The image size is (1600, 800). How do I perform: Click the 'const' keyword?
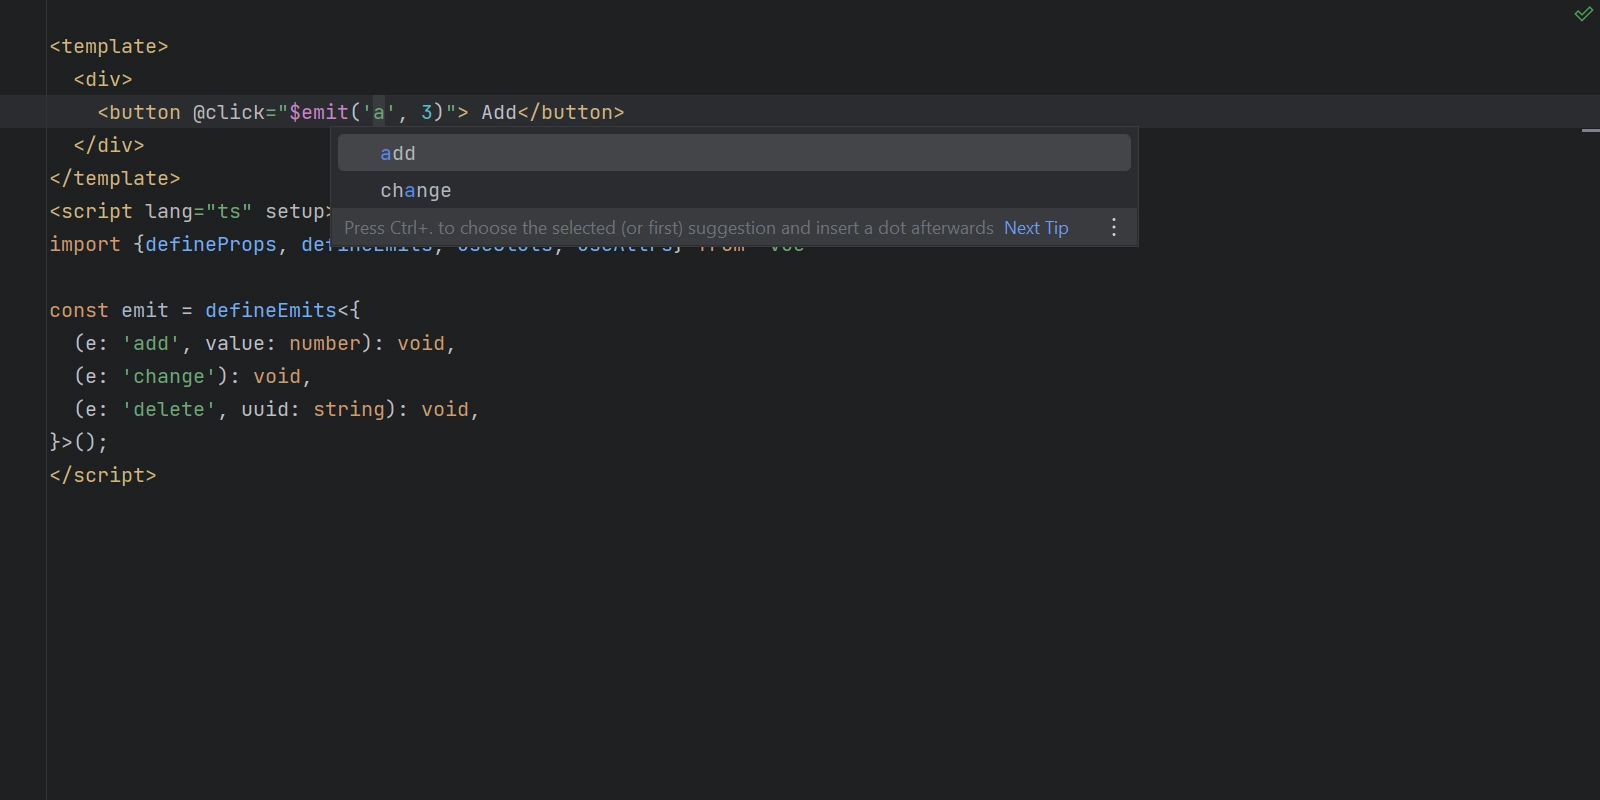[79, 310]
